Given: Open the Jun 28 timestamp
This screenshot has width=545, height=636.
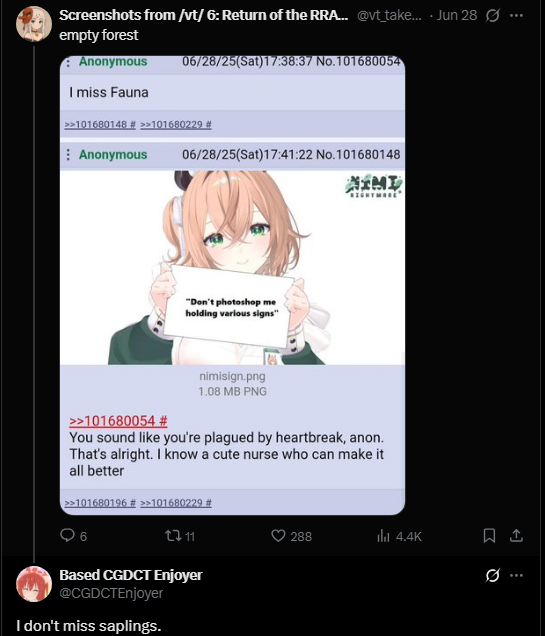Looking at the screenshot, I should (x=457, y=15).
